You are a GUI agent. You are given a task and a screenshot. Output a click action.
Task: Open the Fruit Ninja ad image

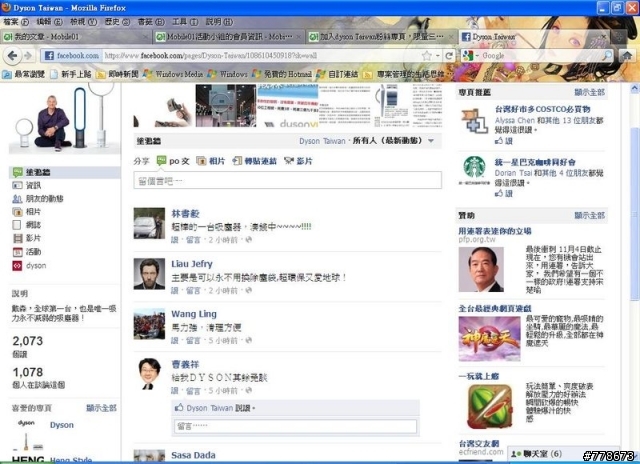point(489,406)
